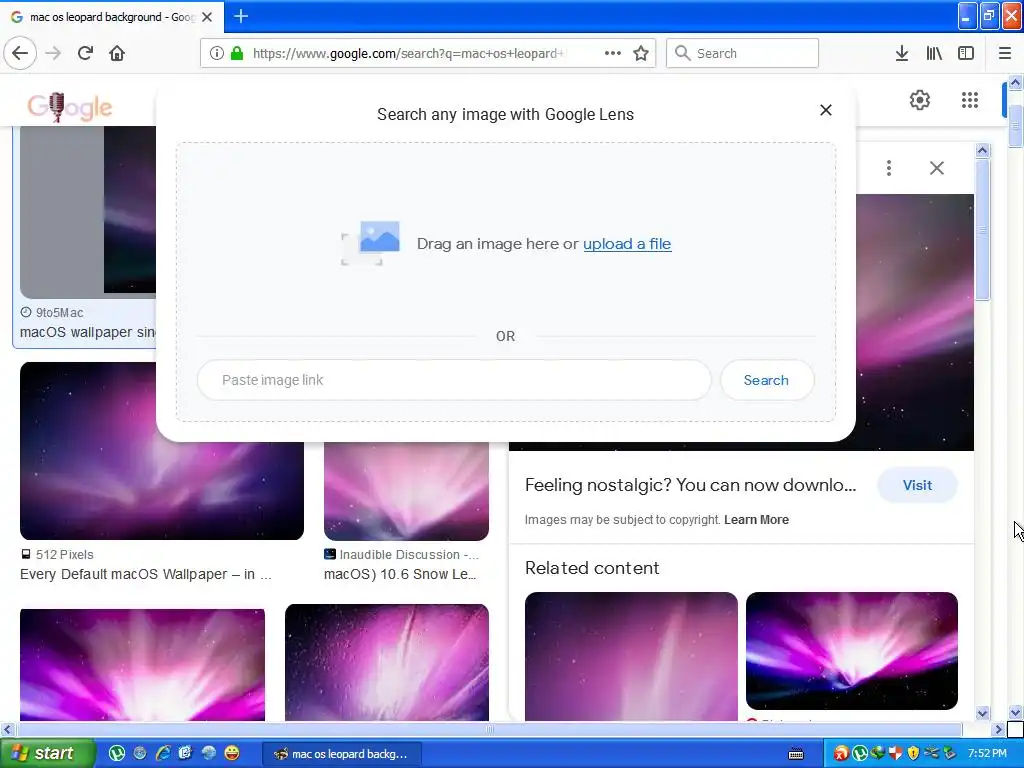Screen dimensions: 1024x768
Task: Click the address bar URL
Action: tap(409, 54)
